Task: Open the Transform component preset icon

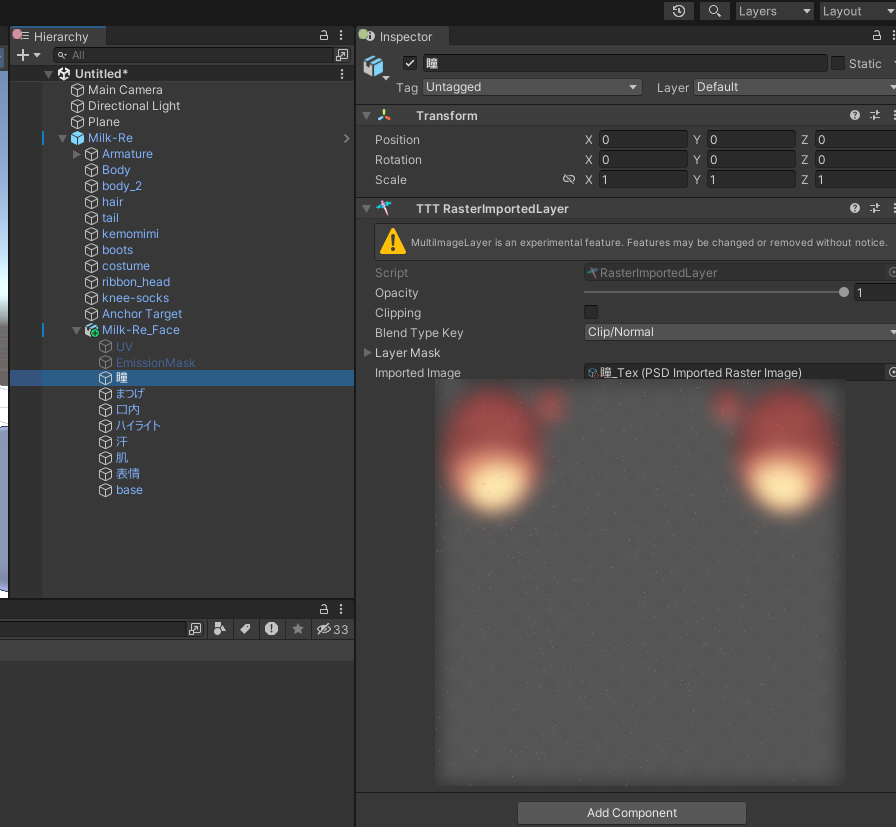Action: tap(875, 116)
